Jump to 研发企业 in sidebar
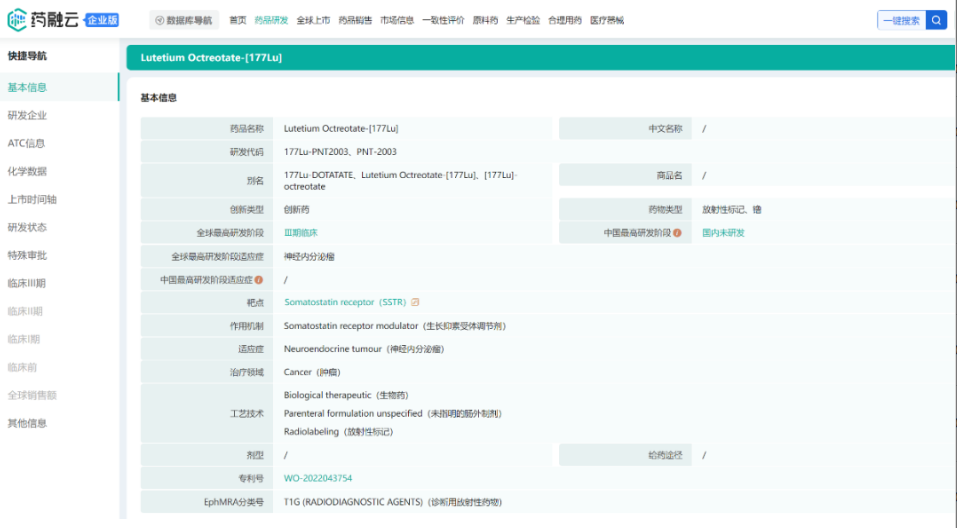This screenshot has height=528, width=957. (28, 115)
